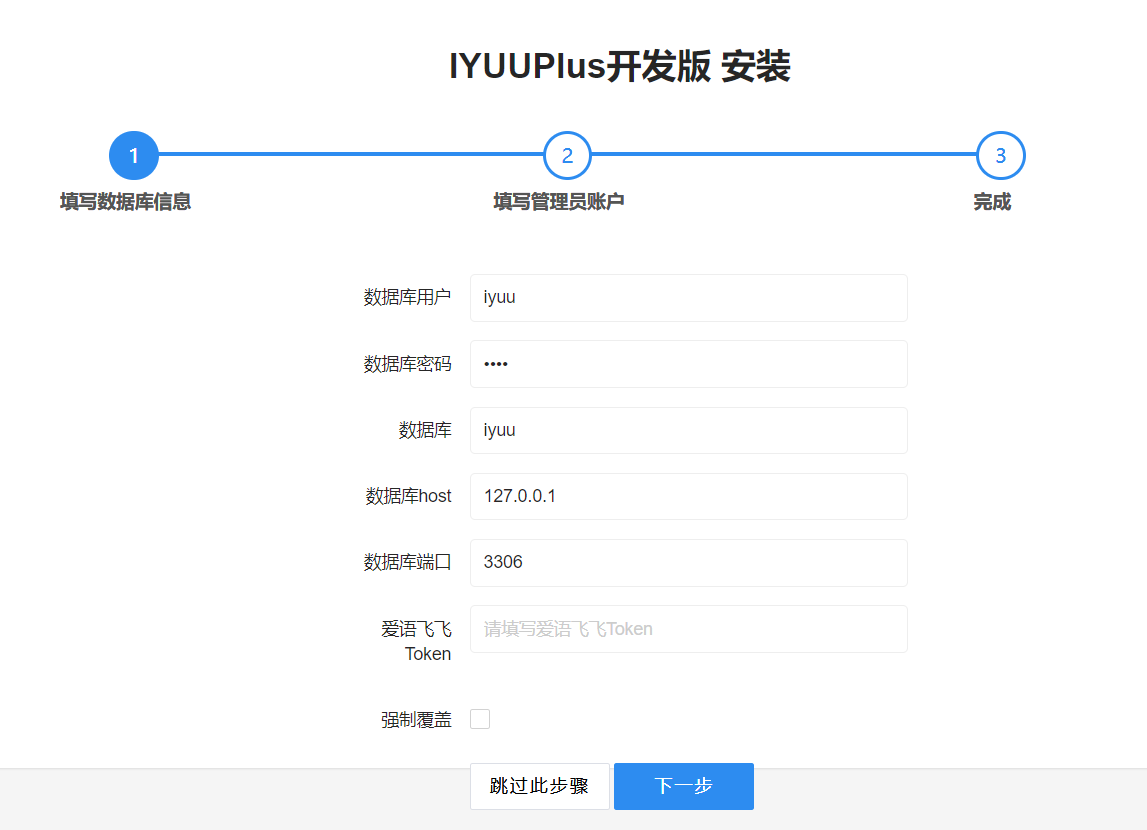The height and width of the screenshot is (830, 1147).
Task: Edit the 数据库host field with 127.0.0.1
Action: click(x=688, y=497)
